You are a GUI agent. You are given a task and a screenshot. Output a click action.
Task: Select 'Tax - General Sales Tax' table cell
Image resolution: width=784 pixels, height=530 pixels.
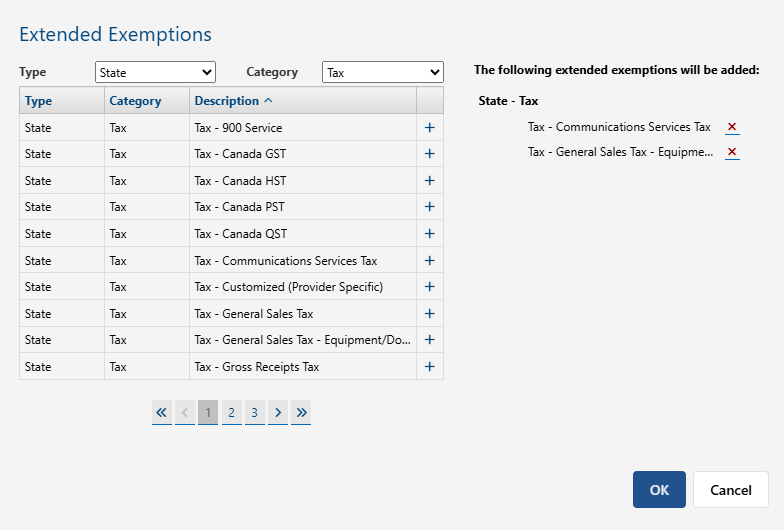point(303,314)
